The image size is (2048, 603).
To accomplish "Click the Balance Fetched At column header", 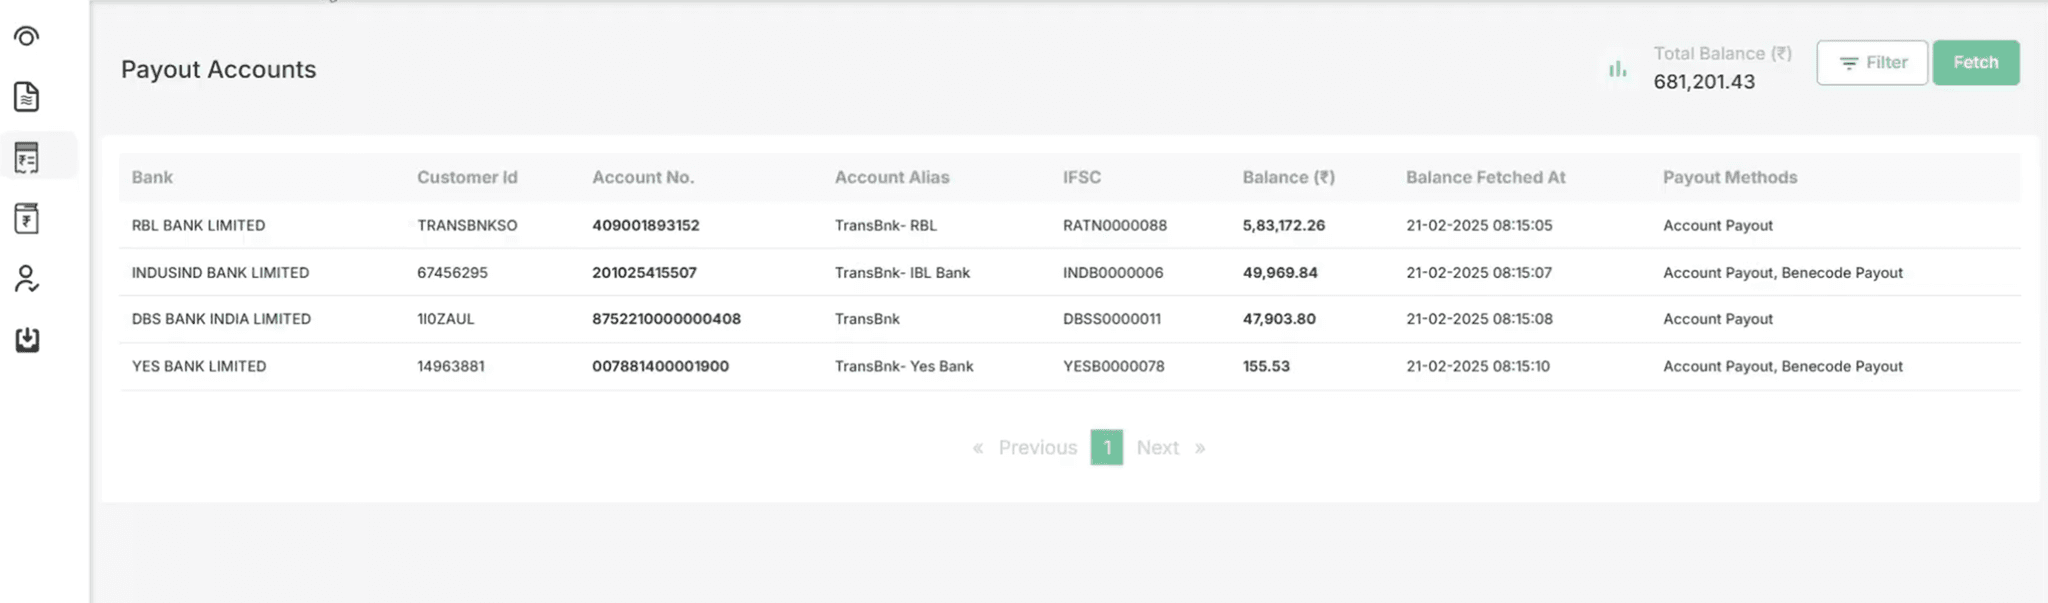I will (x=1485, y=177).
